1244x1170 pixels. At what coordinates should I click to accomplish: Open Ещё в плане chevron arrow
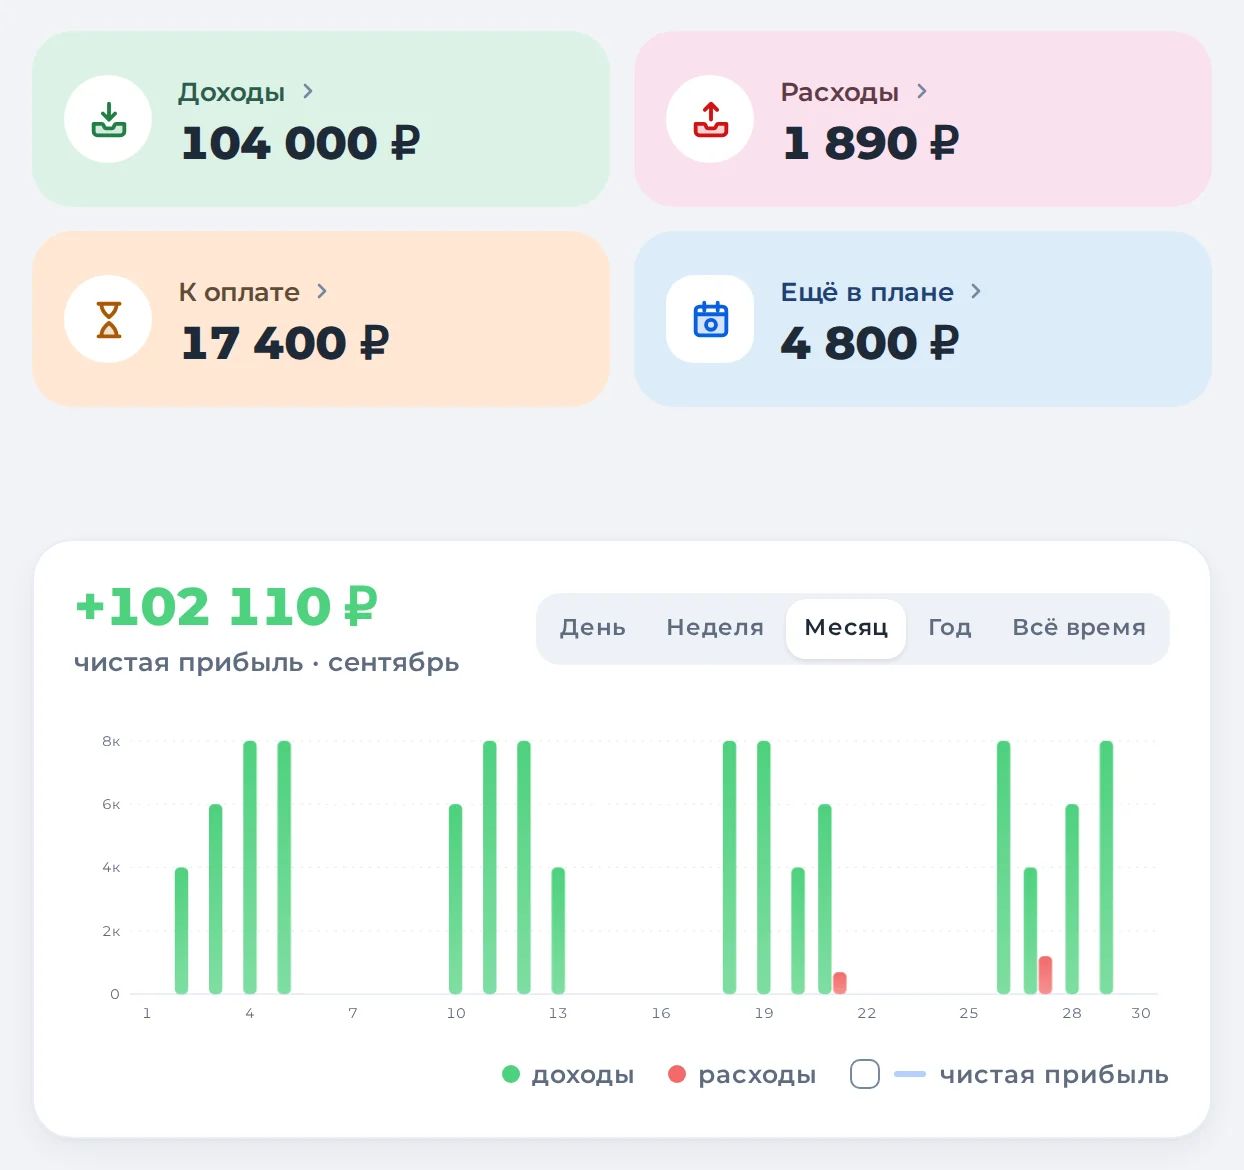[976, 291]
